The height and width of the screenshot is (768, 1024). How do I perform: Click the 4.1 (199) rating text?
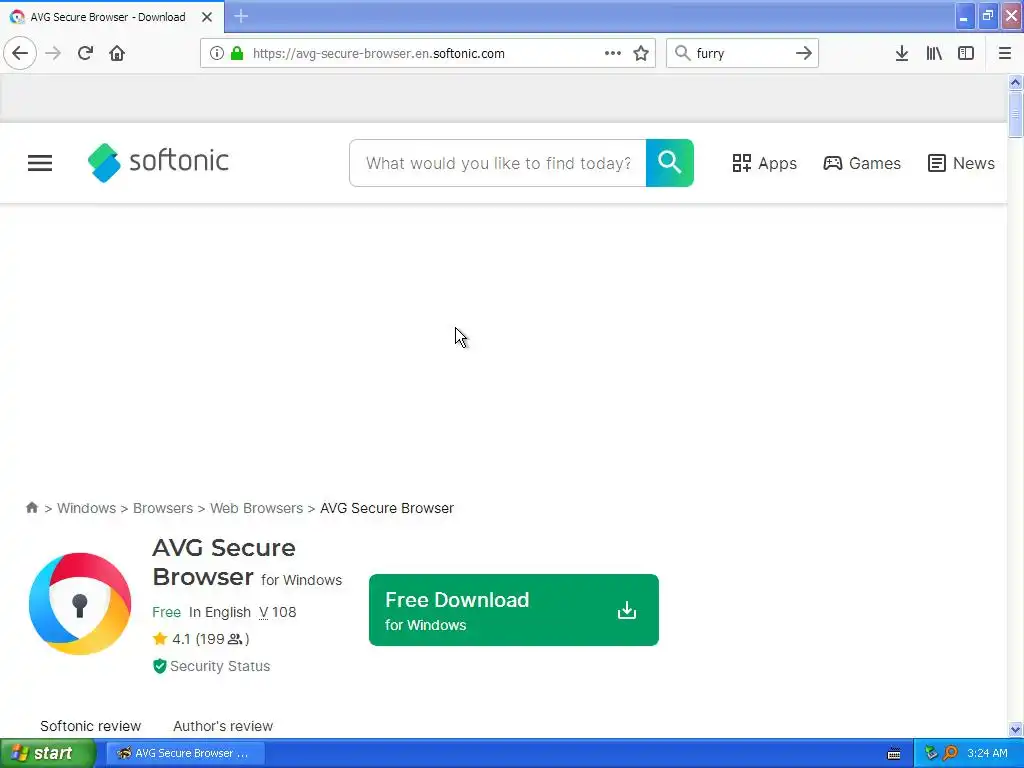pos(210,639)
